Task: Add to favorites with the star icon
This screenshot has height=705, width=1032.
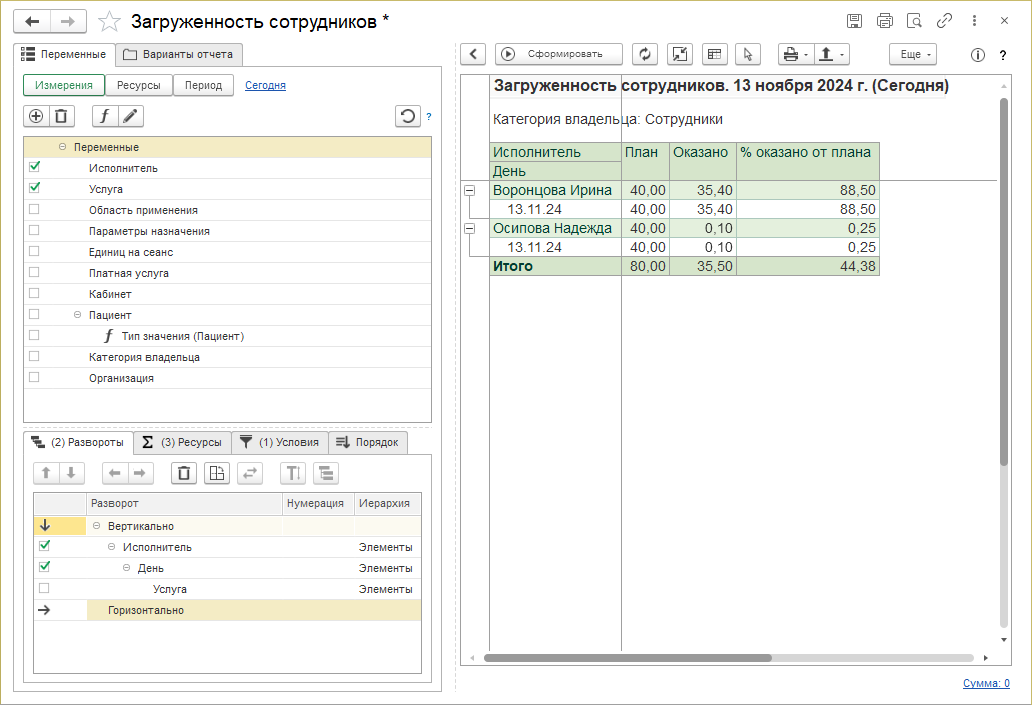Action: coord(111,22)
